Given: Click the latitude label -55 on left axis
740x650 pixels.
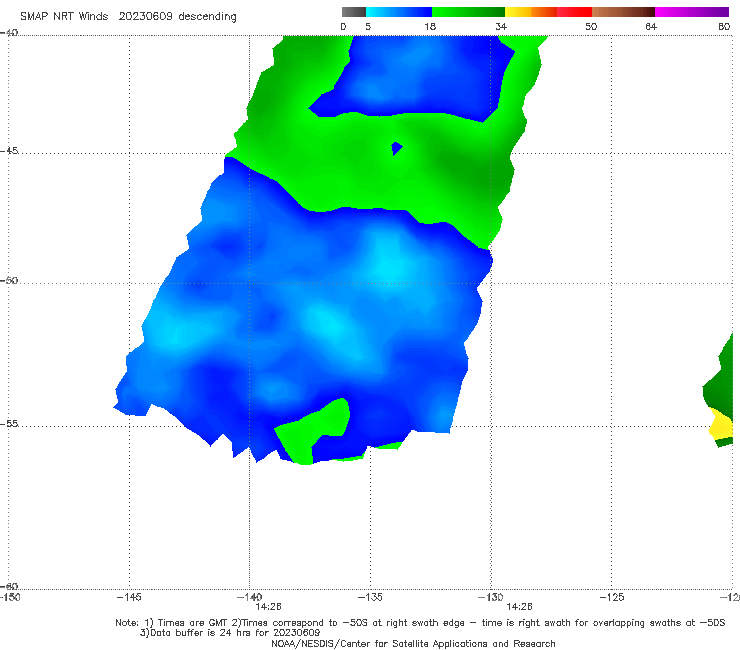Looking at the screenshot, I should [9, 424].
